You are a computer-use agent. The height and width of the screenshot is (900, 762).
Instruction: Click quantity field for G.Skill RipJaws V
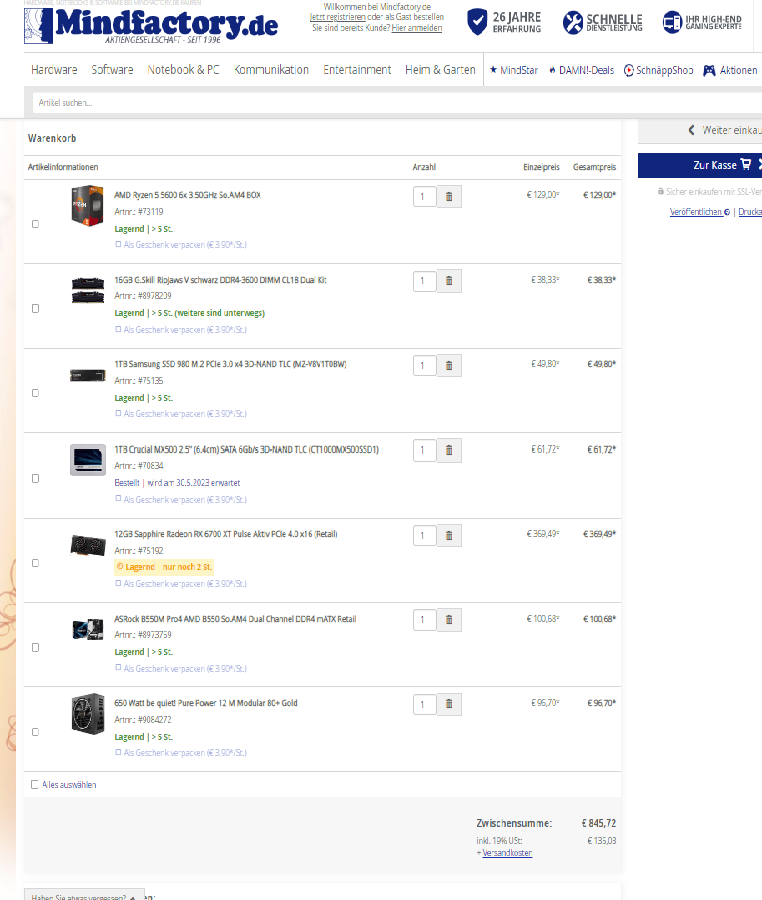pyautogui.click(x=425, y=281)
